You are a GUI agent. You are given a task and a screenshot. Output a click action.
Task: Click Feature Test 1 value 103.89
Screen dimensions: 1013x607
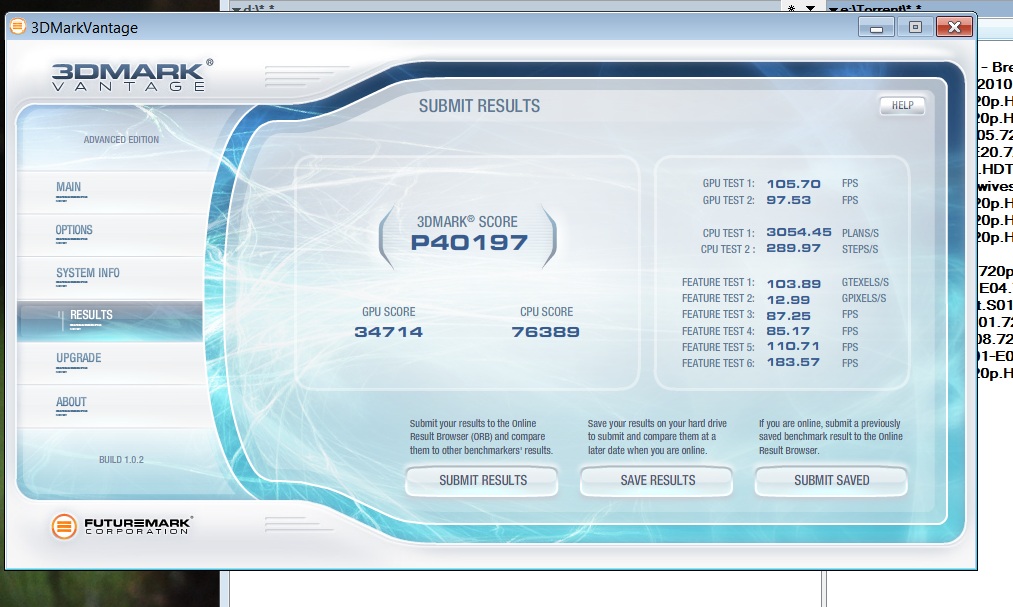click(x=793, y=284)
